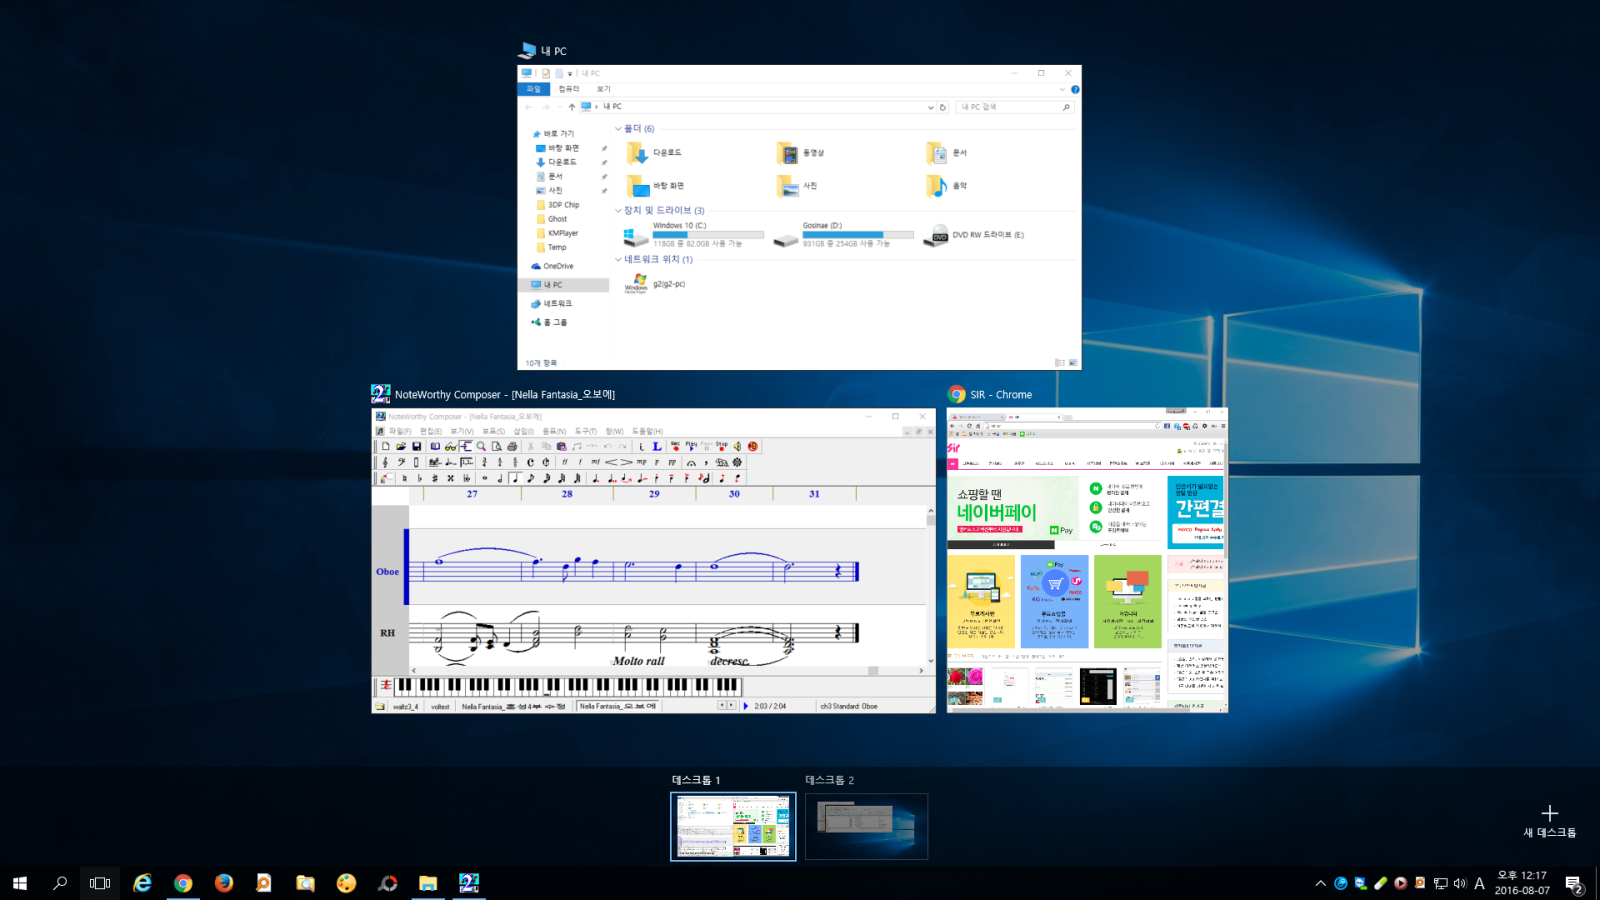The height and width of the screenshot is (900, 1600).
Task: Open File Explorer from the taskbar
Action: pos(428,883)
